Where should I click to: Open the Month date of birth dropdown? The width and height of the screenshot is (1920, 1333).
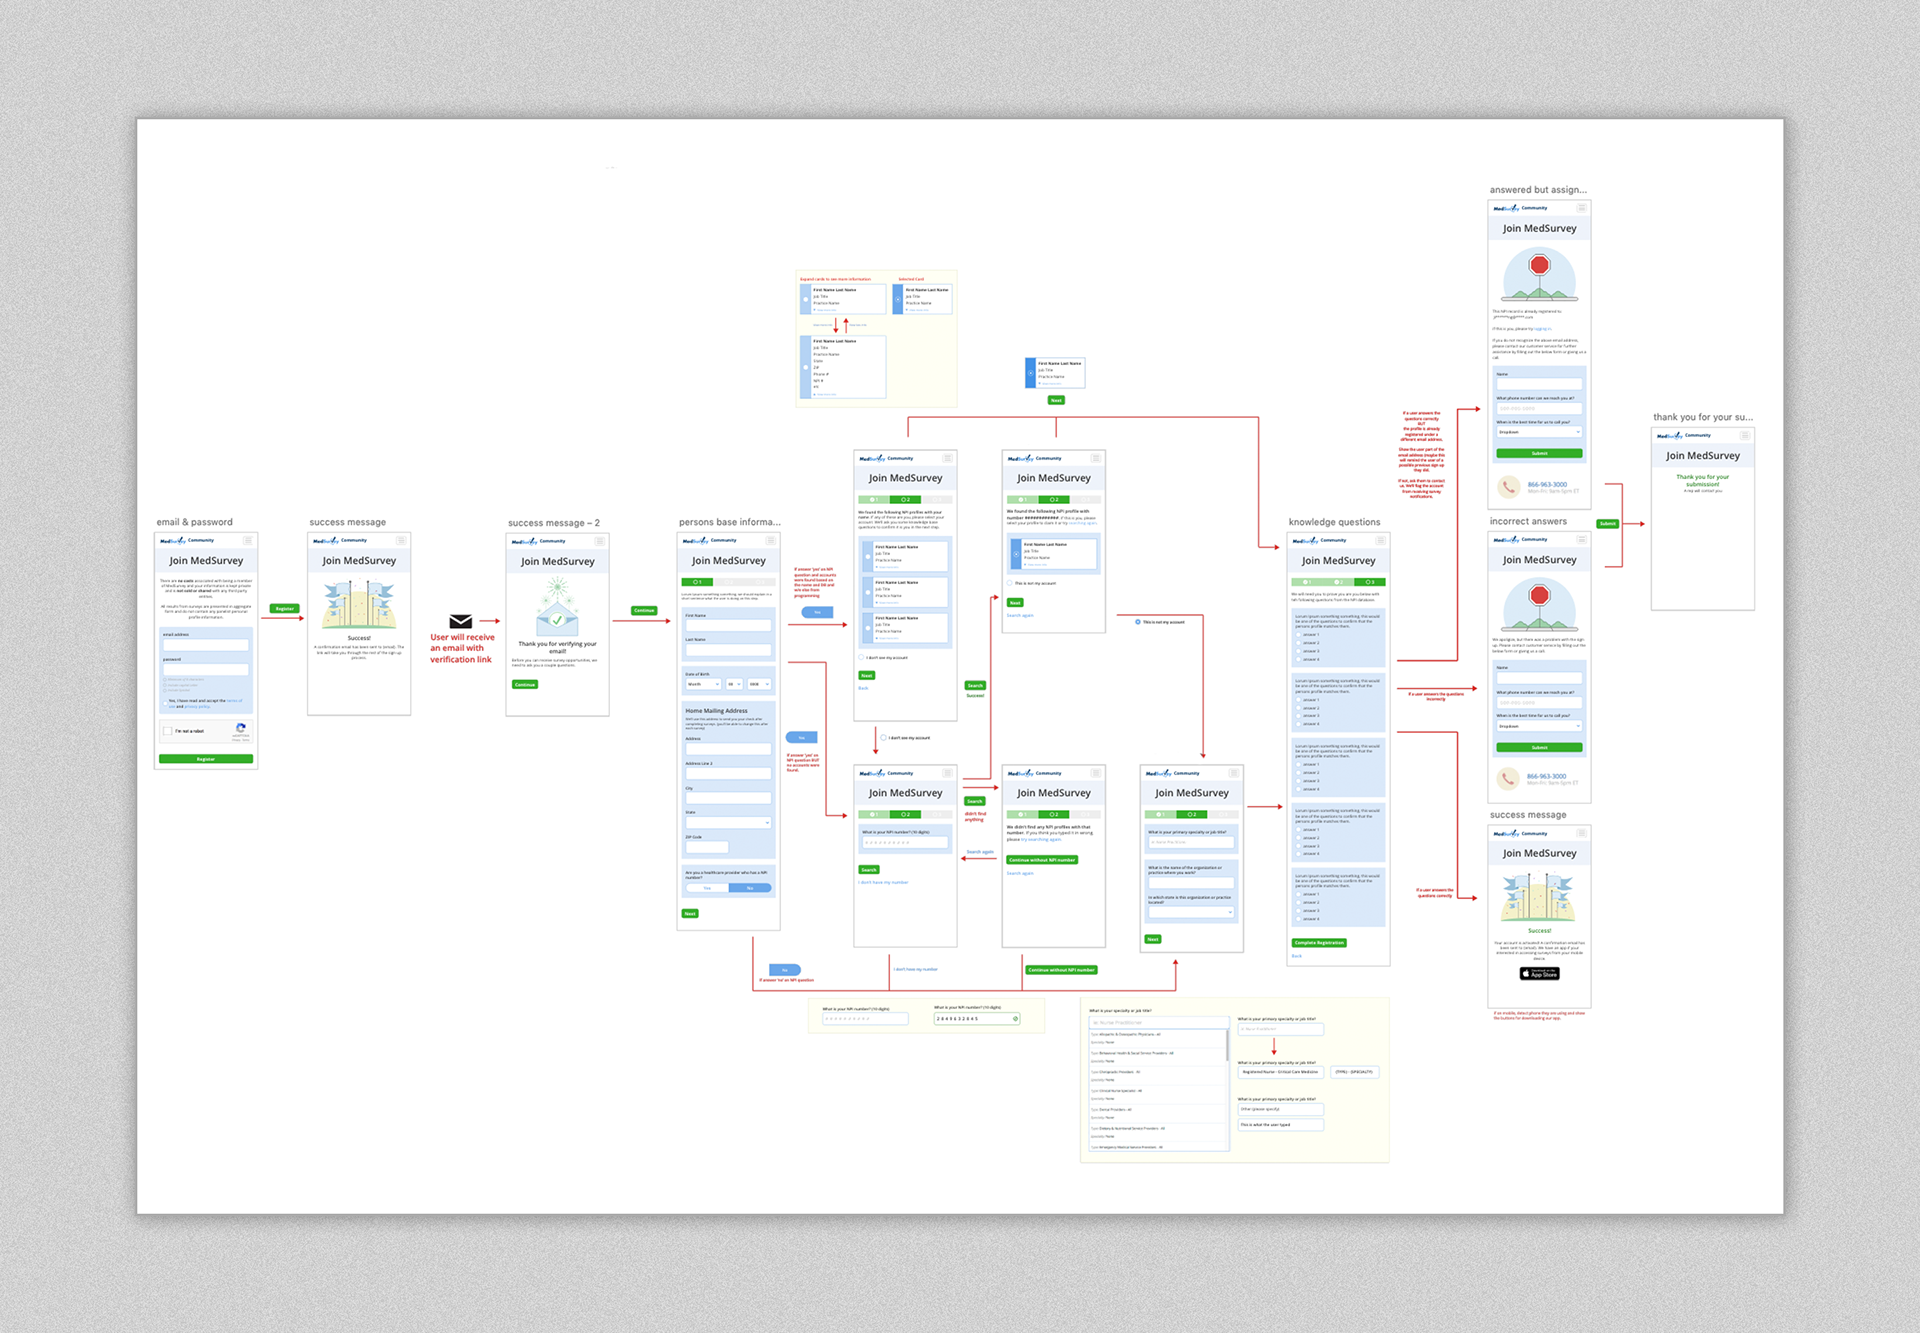tap(702, 684)
